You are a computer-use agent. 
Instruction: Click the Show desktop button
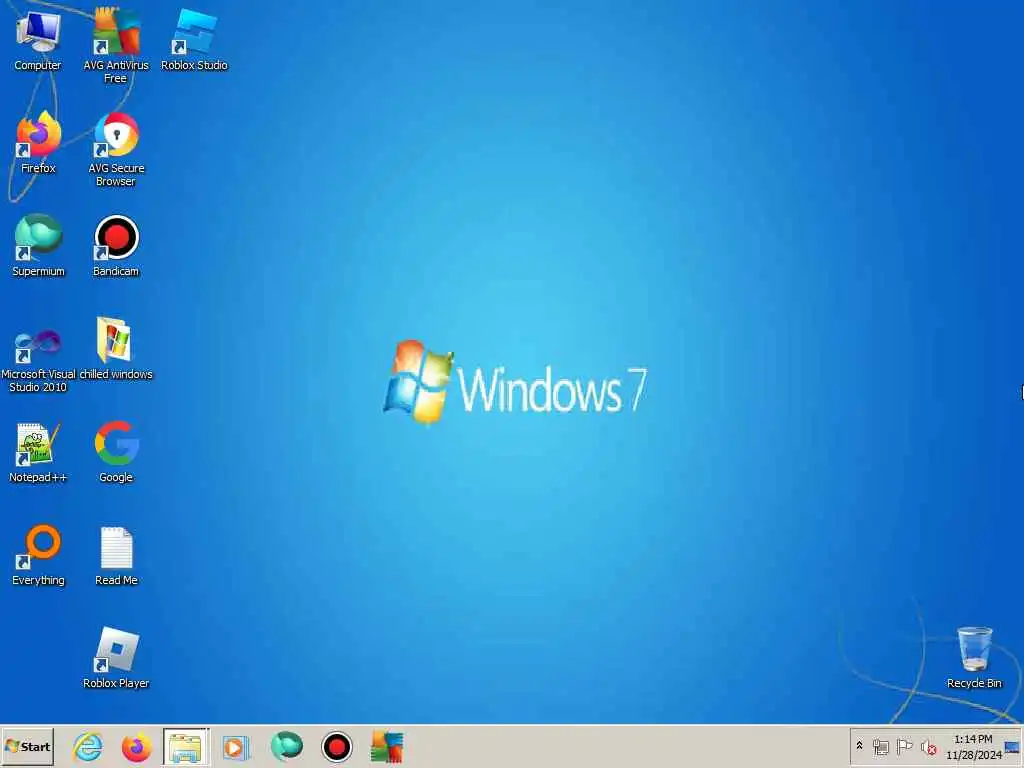click(1013, 746)
